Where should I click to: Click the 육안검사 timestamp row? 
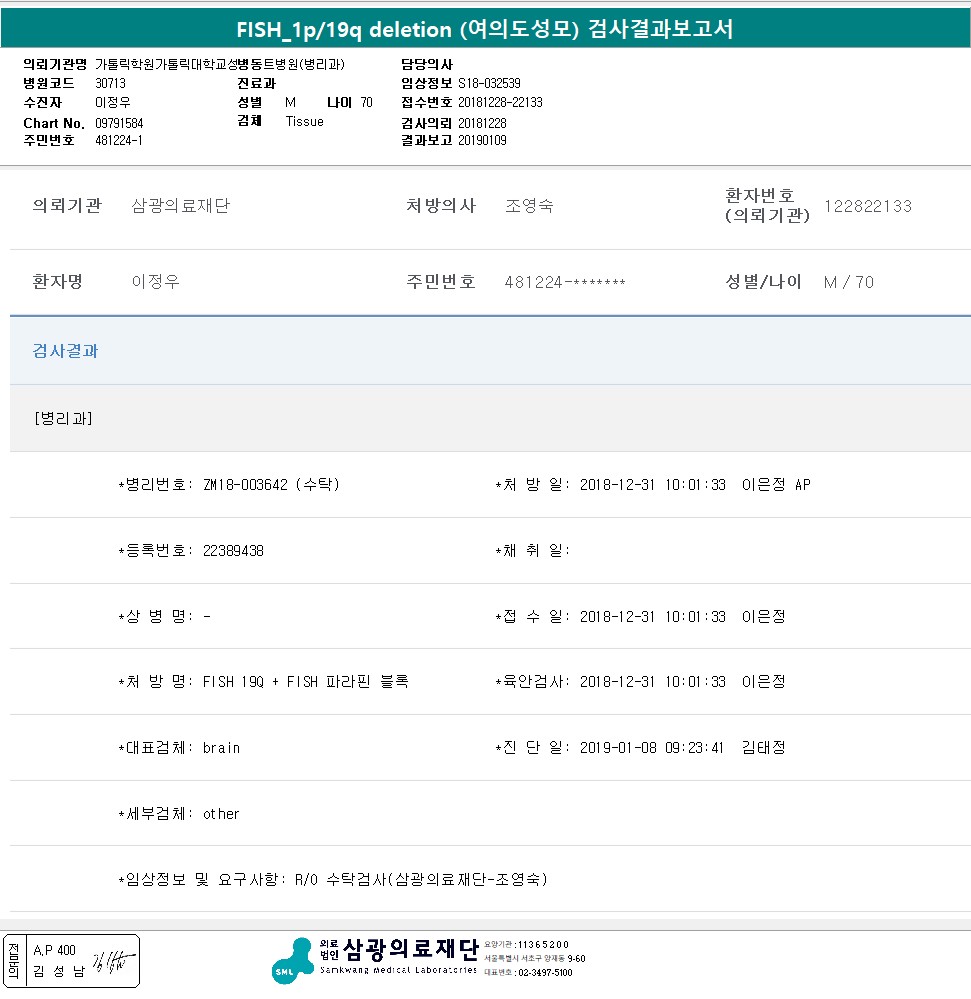[640, 682]
